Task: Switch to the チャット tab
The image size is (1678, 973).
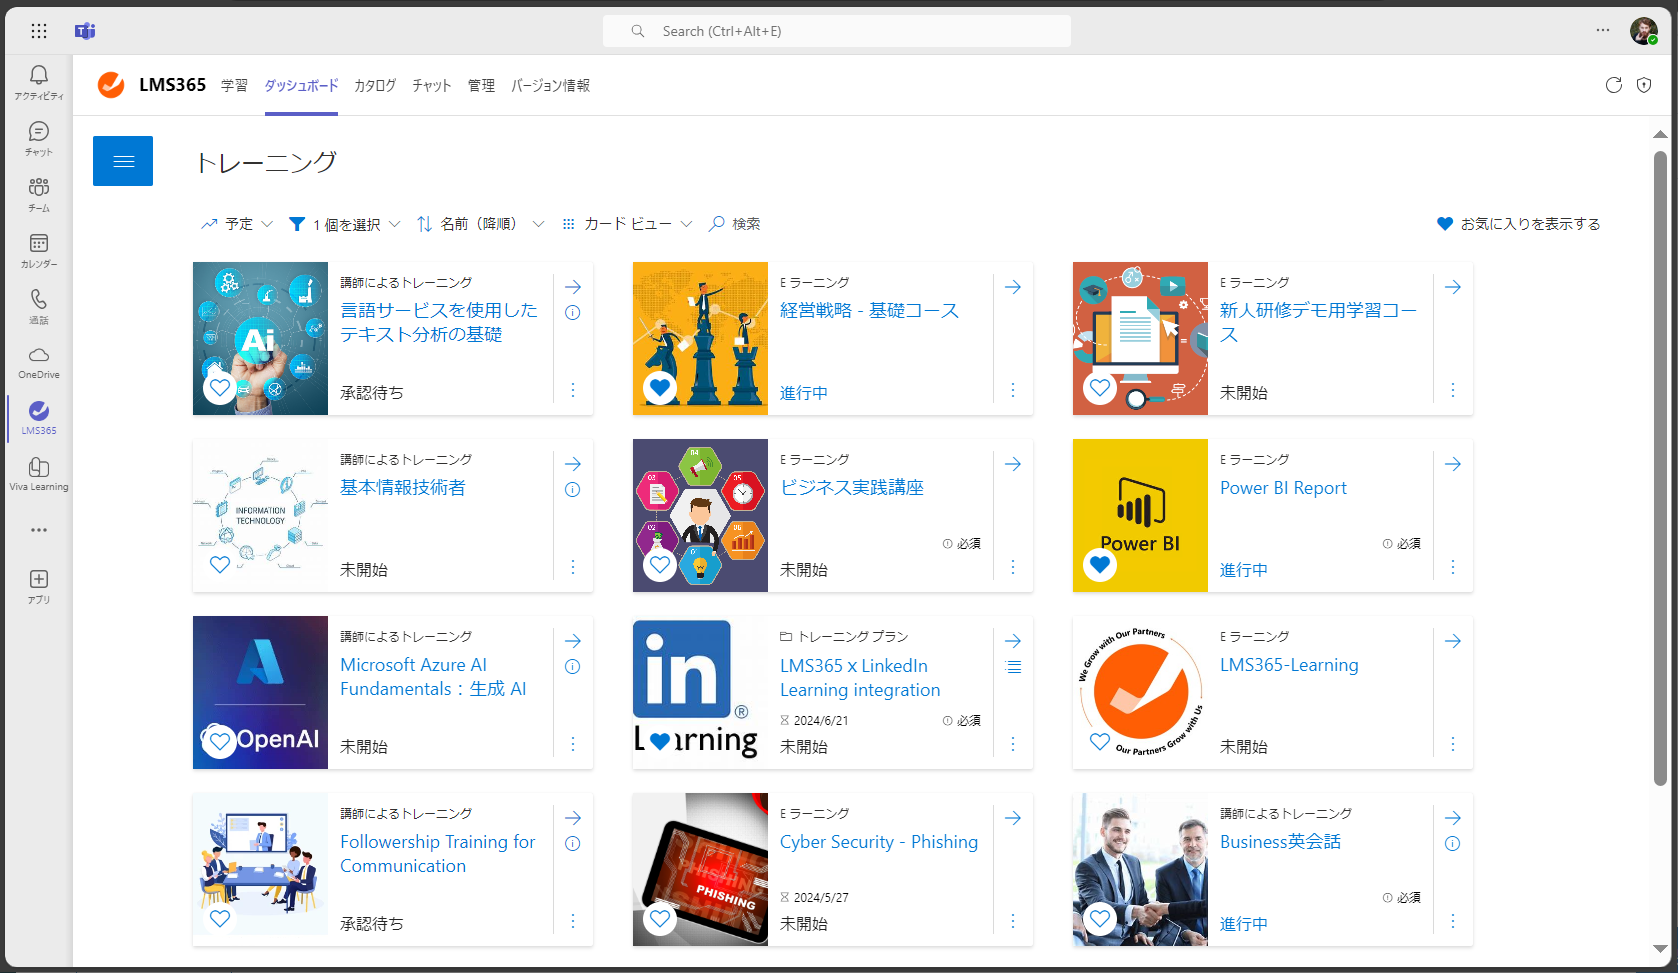Action: coord(432,86)
